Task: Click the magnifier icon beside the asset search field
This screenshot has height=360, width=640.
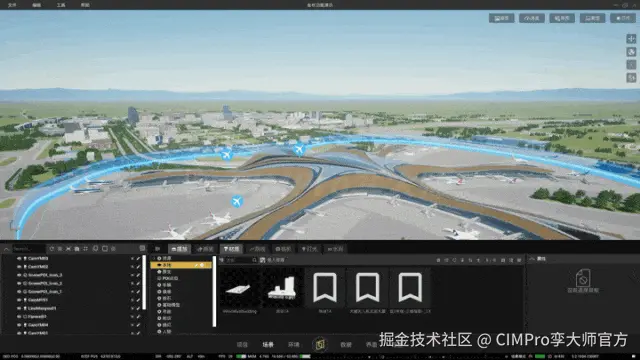Action: pos(254,260)
